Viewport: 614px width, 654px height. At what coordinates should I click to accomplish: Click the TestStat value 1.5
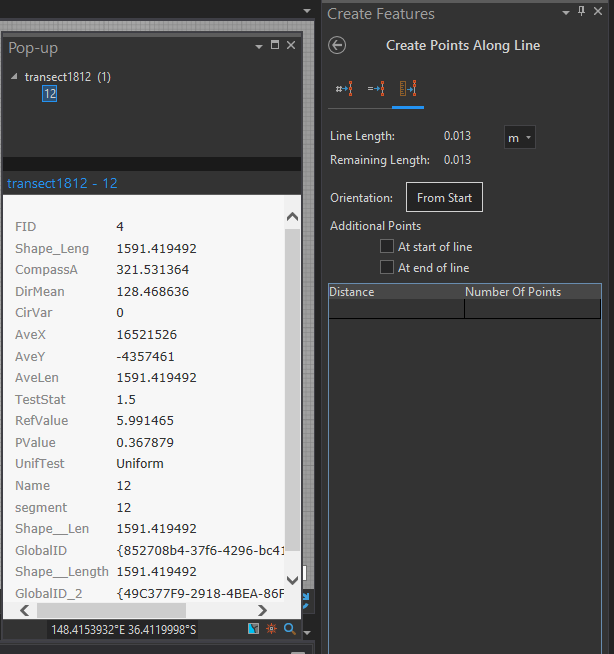pos(126,400)
